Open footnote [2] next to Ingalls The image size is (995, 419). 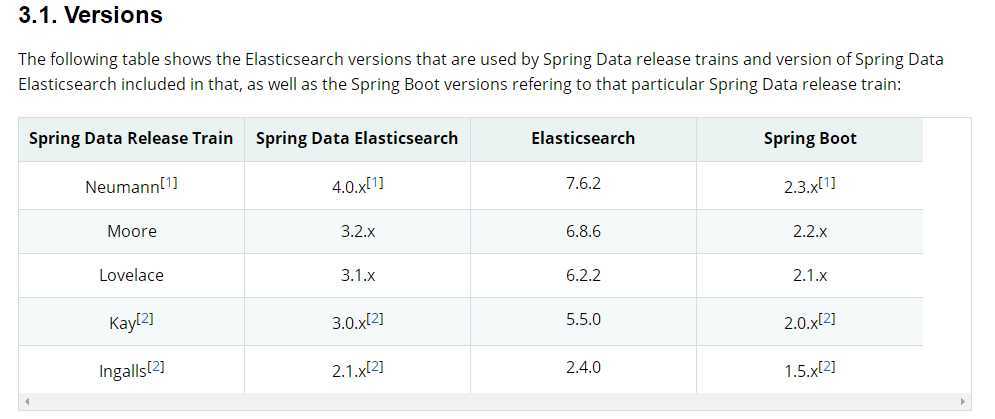pyautogui.click(x=156, y=366)
